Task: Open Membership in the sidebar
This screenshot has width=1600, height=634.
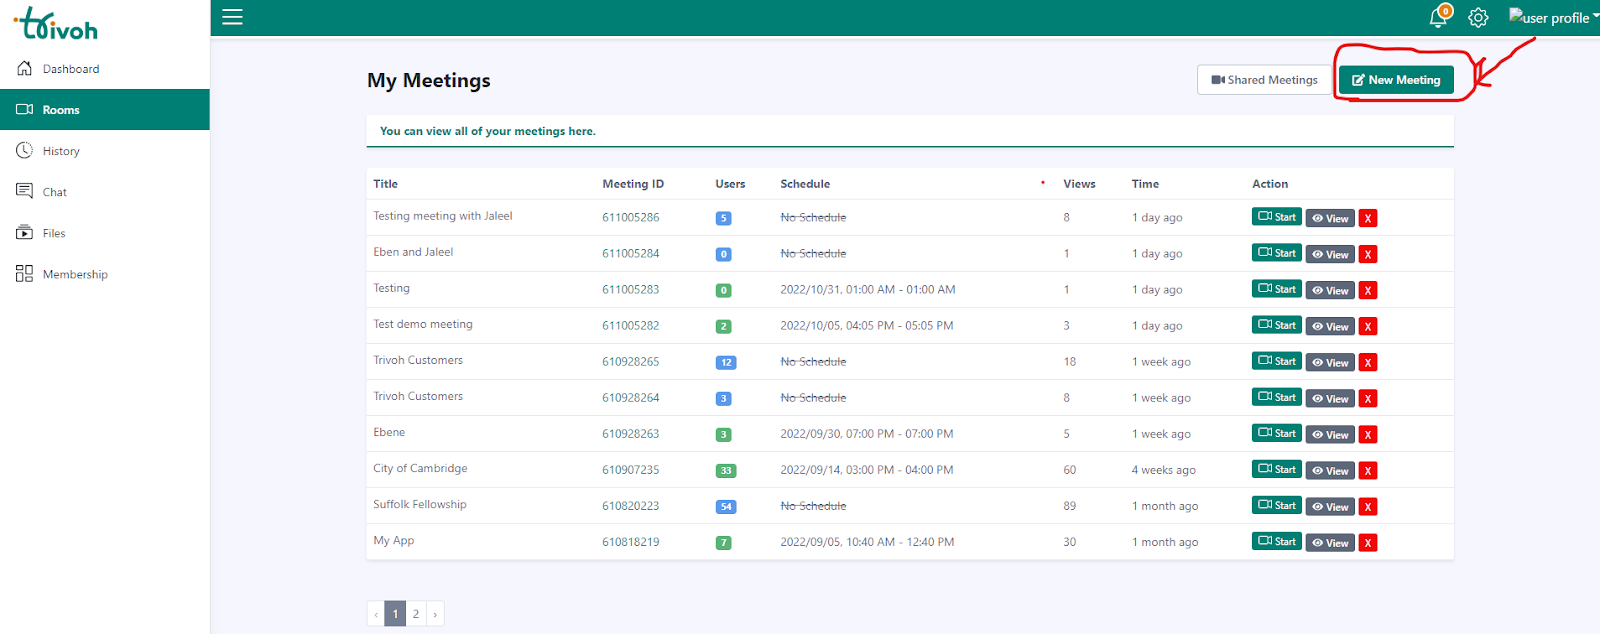Action: click(75, 274)
